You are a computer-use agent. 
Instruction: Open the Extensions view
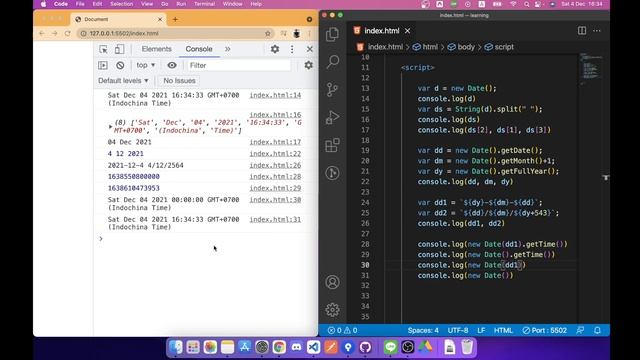tap(332, 145)
